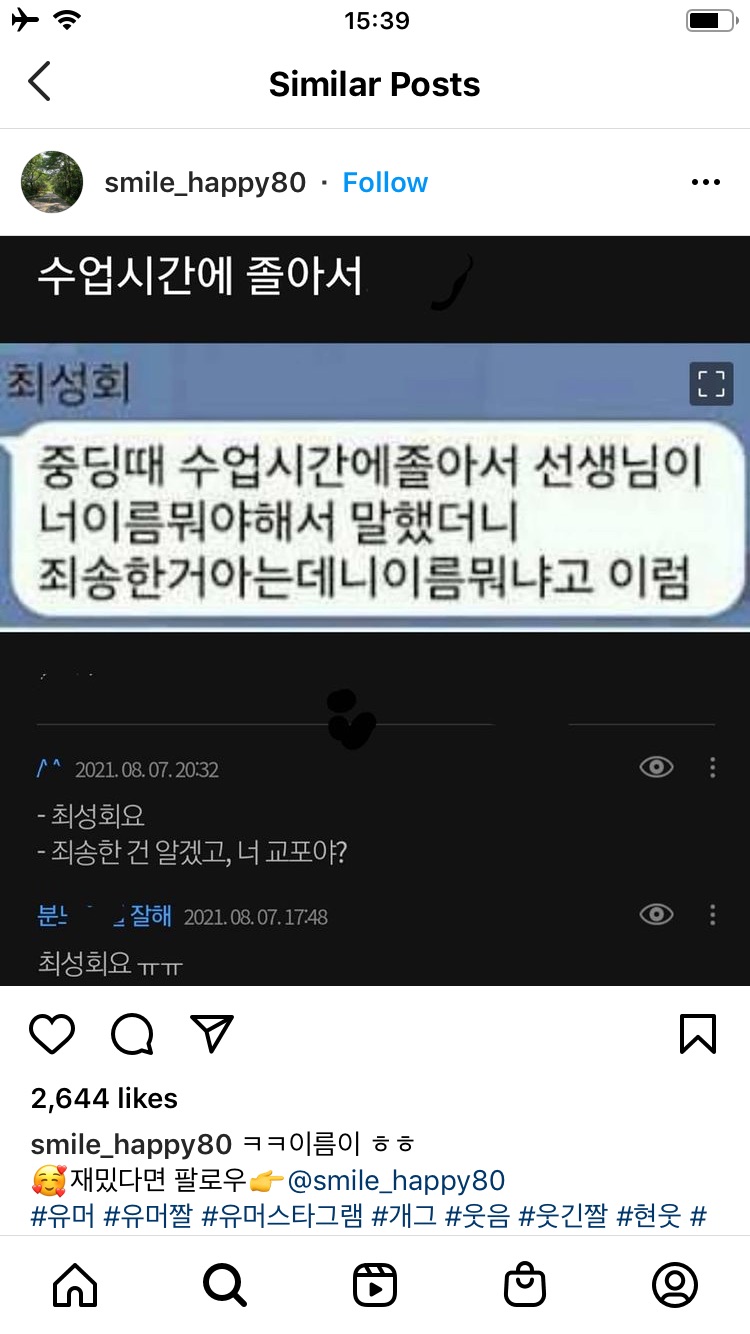Go to the Home tab
Screen dimensions: 750x1334
(x=75, y=1285)
